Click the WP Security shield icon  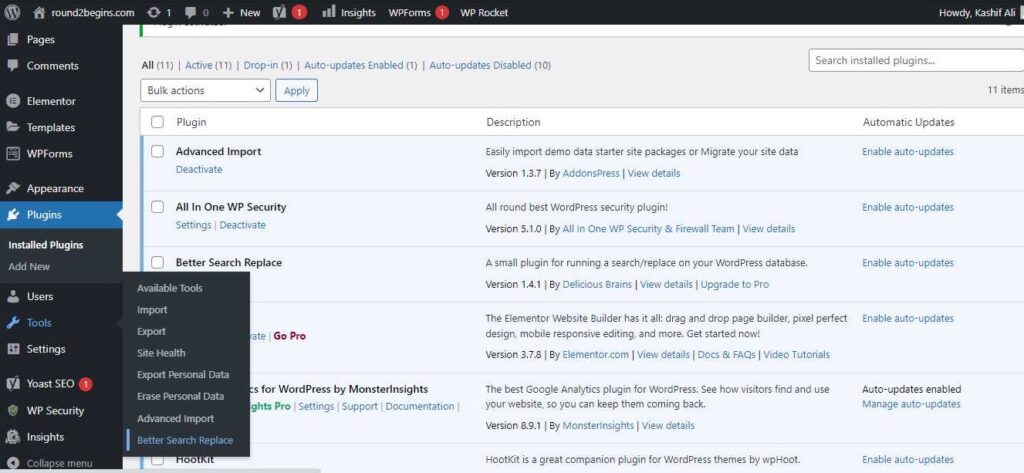[x=13, y=410]
